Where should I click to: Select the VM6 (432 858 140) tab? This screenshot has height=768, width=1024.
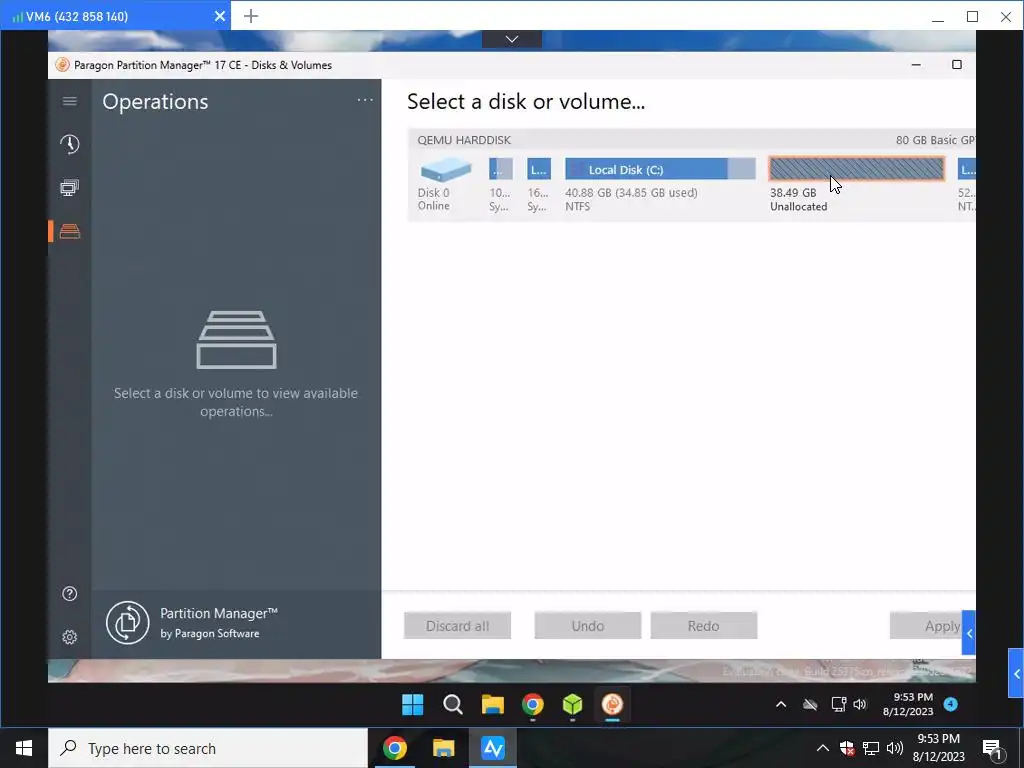coord(116,16)
